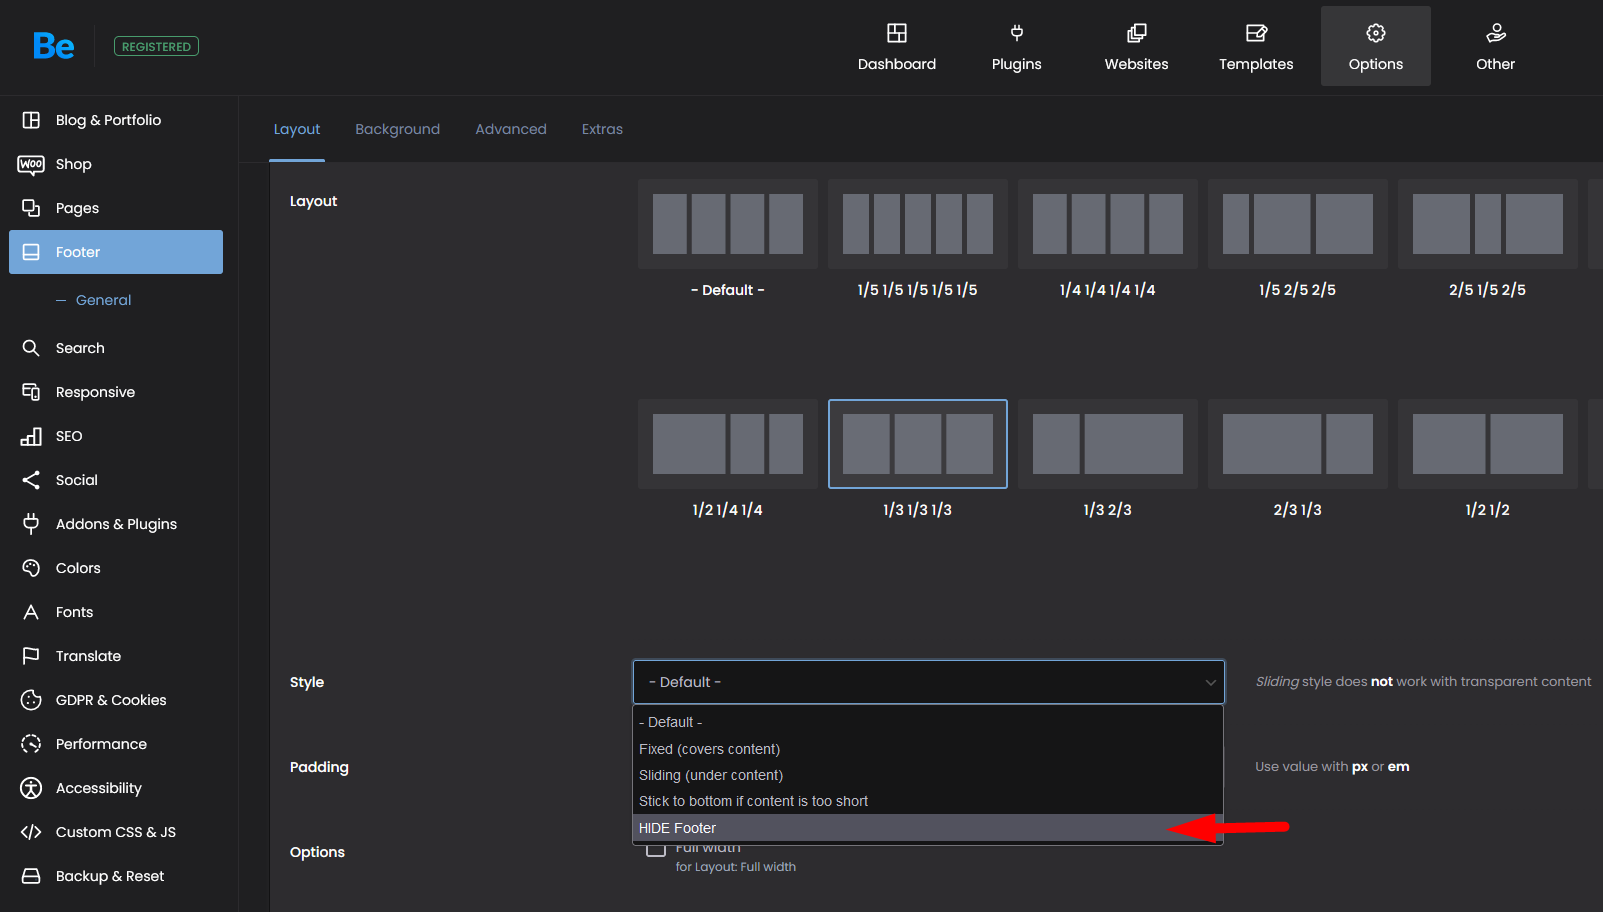The image size is (1603, 912).
Task: Click the Search magnifier icon
Action: [31, 348]
